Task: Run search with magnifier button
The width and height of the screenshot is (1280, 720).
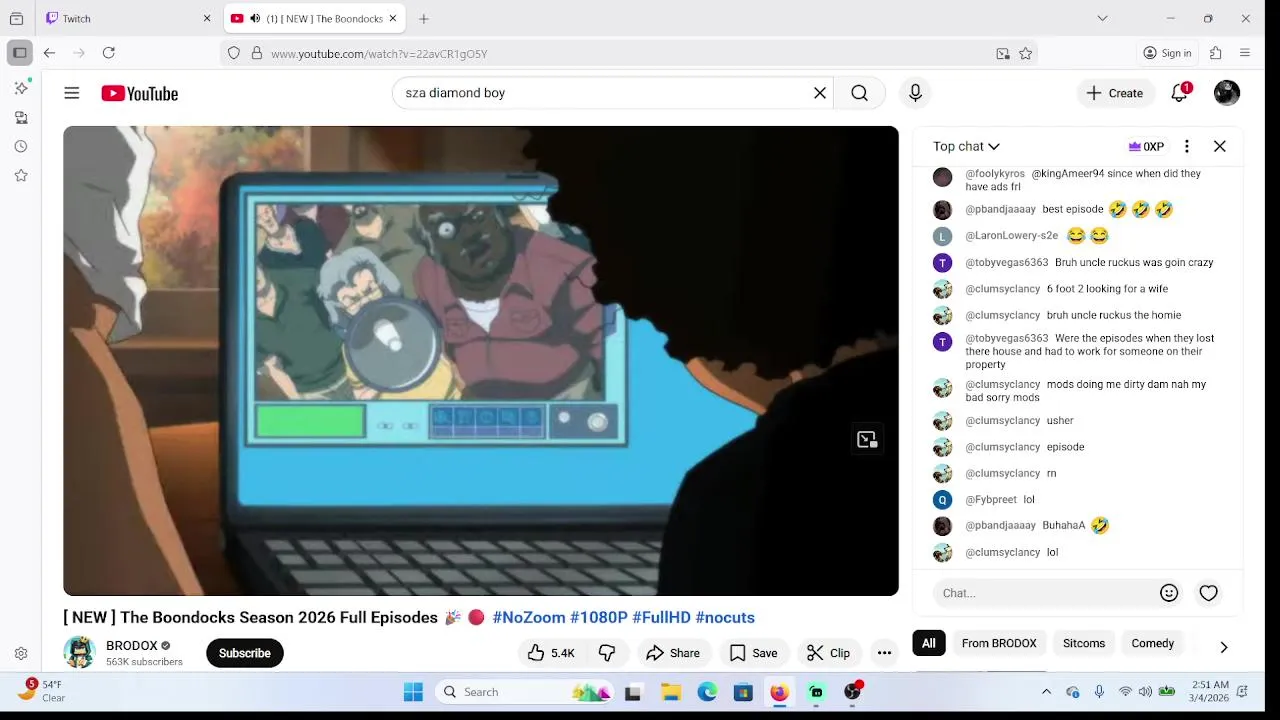Action: tap(859, 93)
